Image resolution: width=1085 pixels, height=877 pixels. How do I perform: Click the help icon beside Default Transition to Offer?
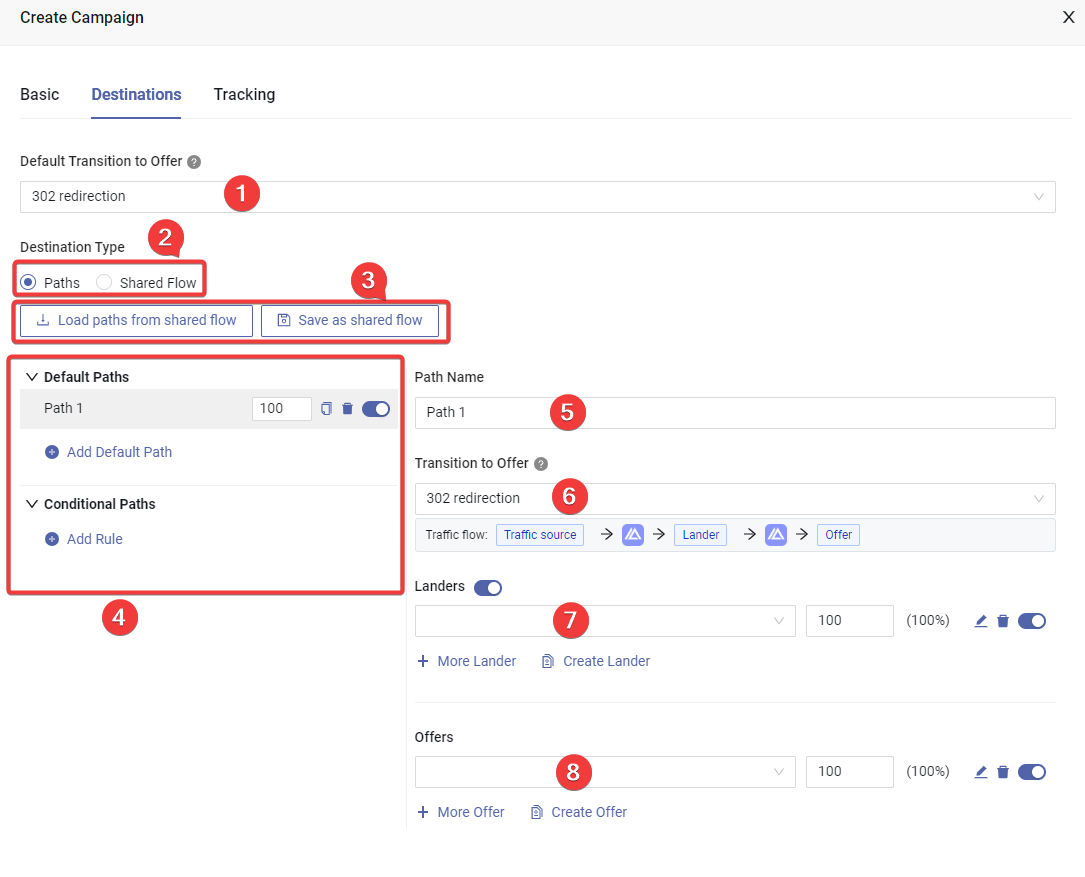[x=194, y=162]
